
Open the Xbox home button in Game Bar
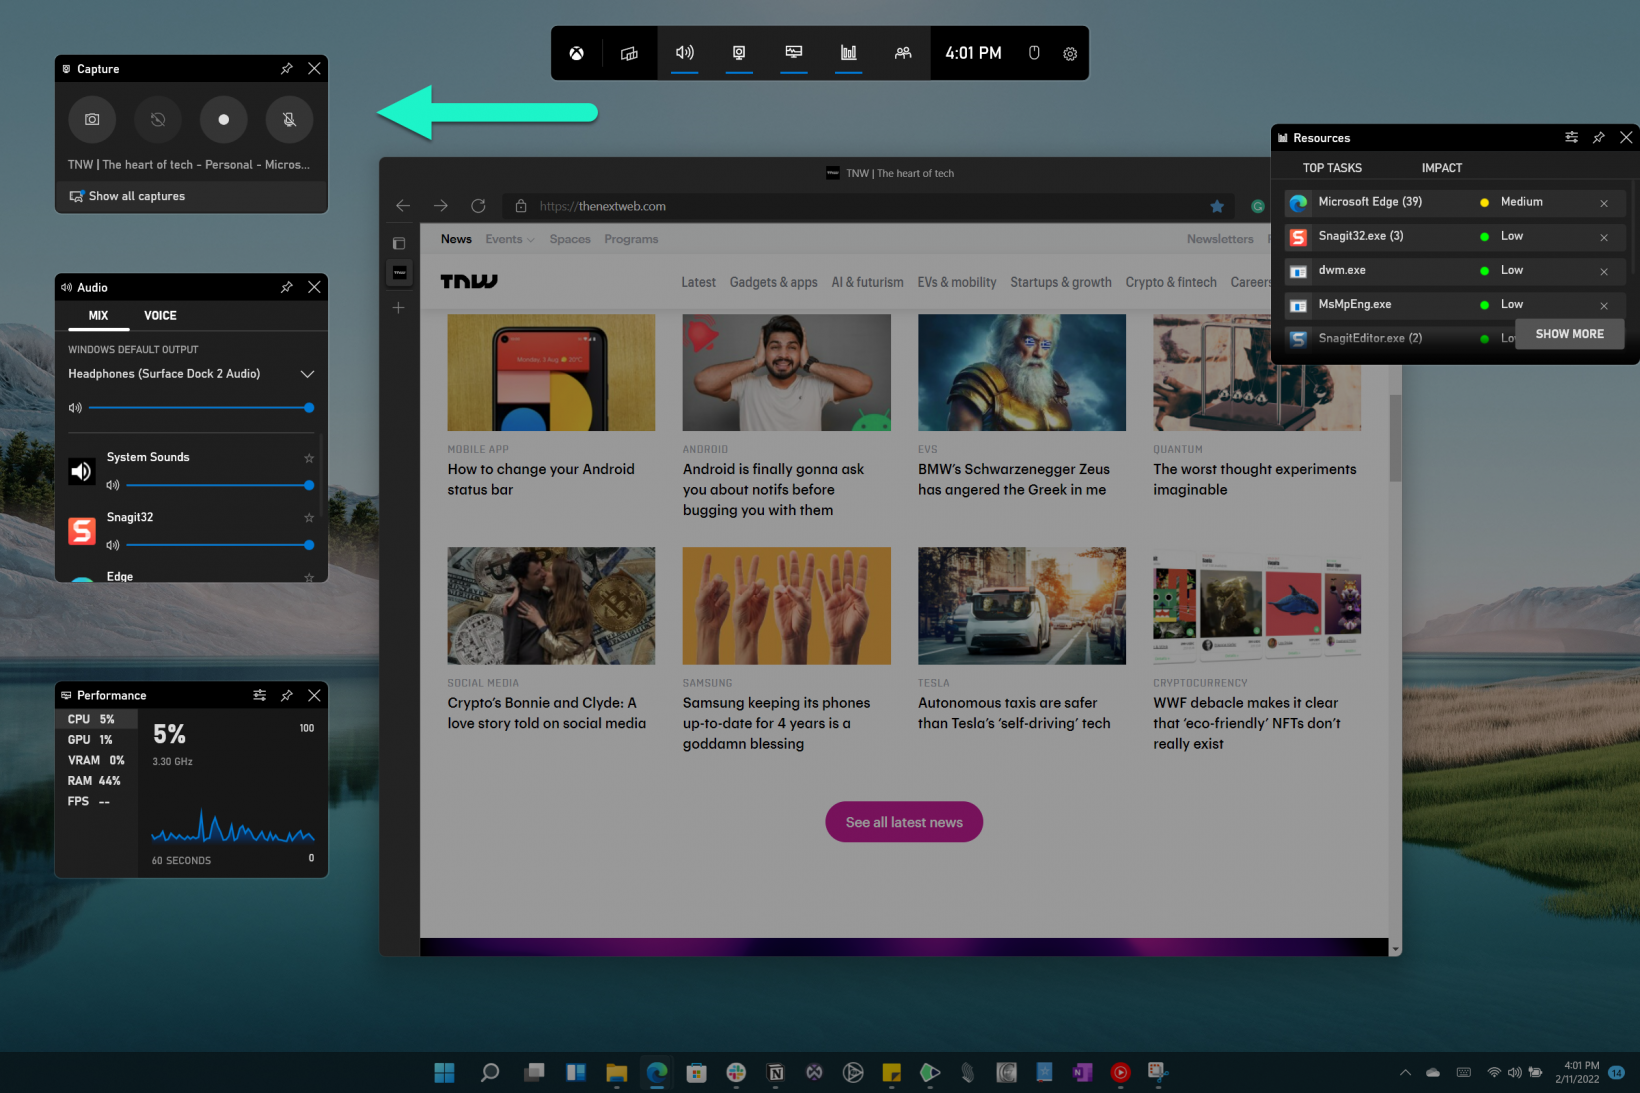(x=577, y=53)
